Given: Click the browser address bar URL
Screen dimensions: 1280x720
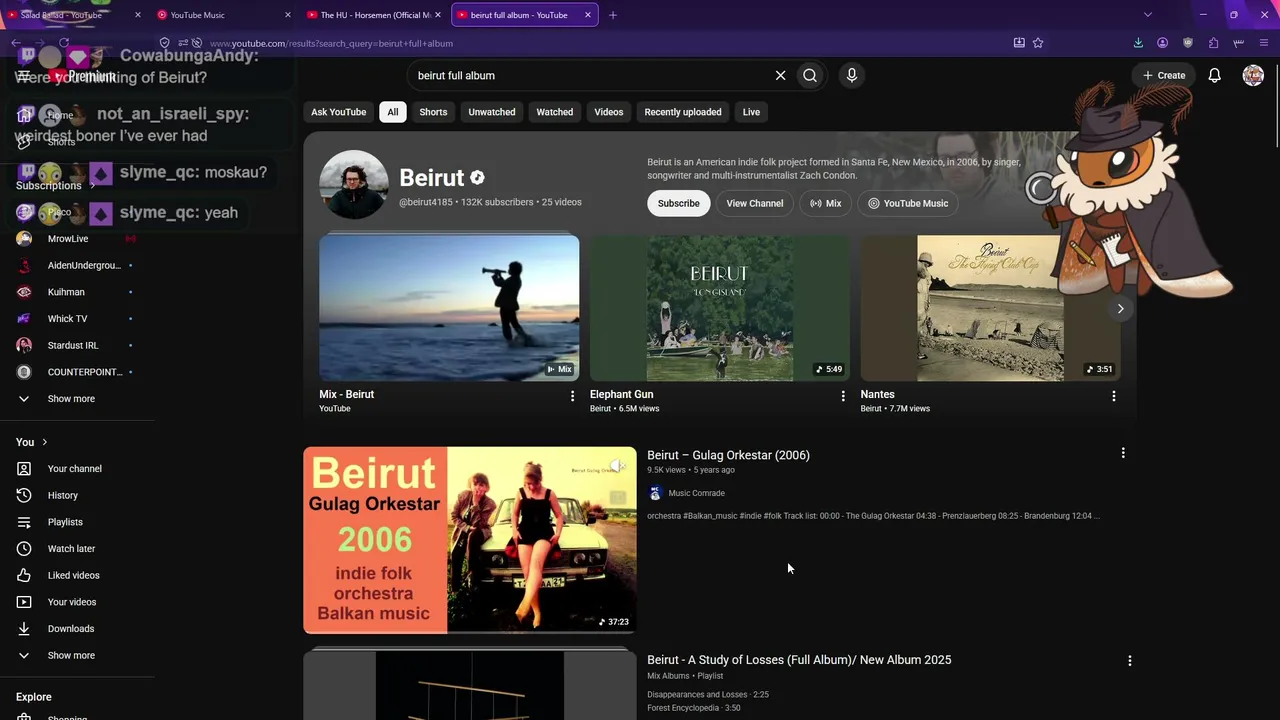Looking at the screenshot, I should click(x=330, y=43).
